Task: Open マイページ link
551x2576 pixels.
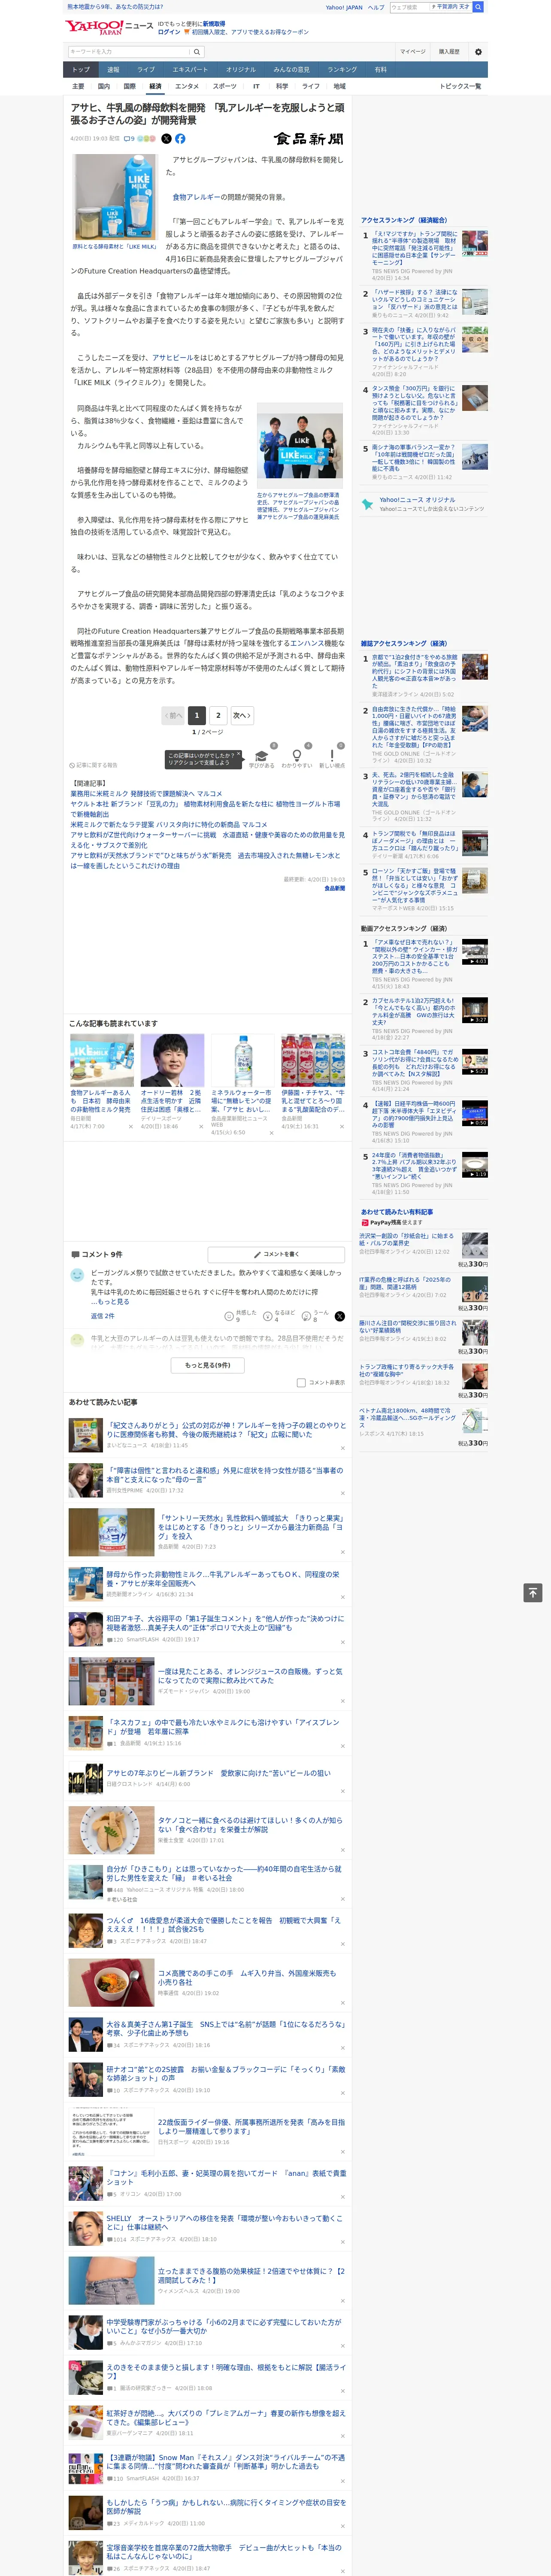Action: click(413, 52)
